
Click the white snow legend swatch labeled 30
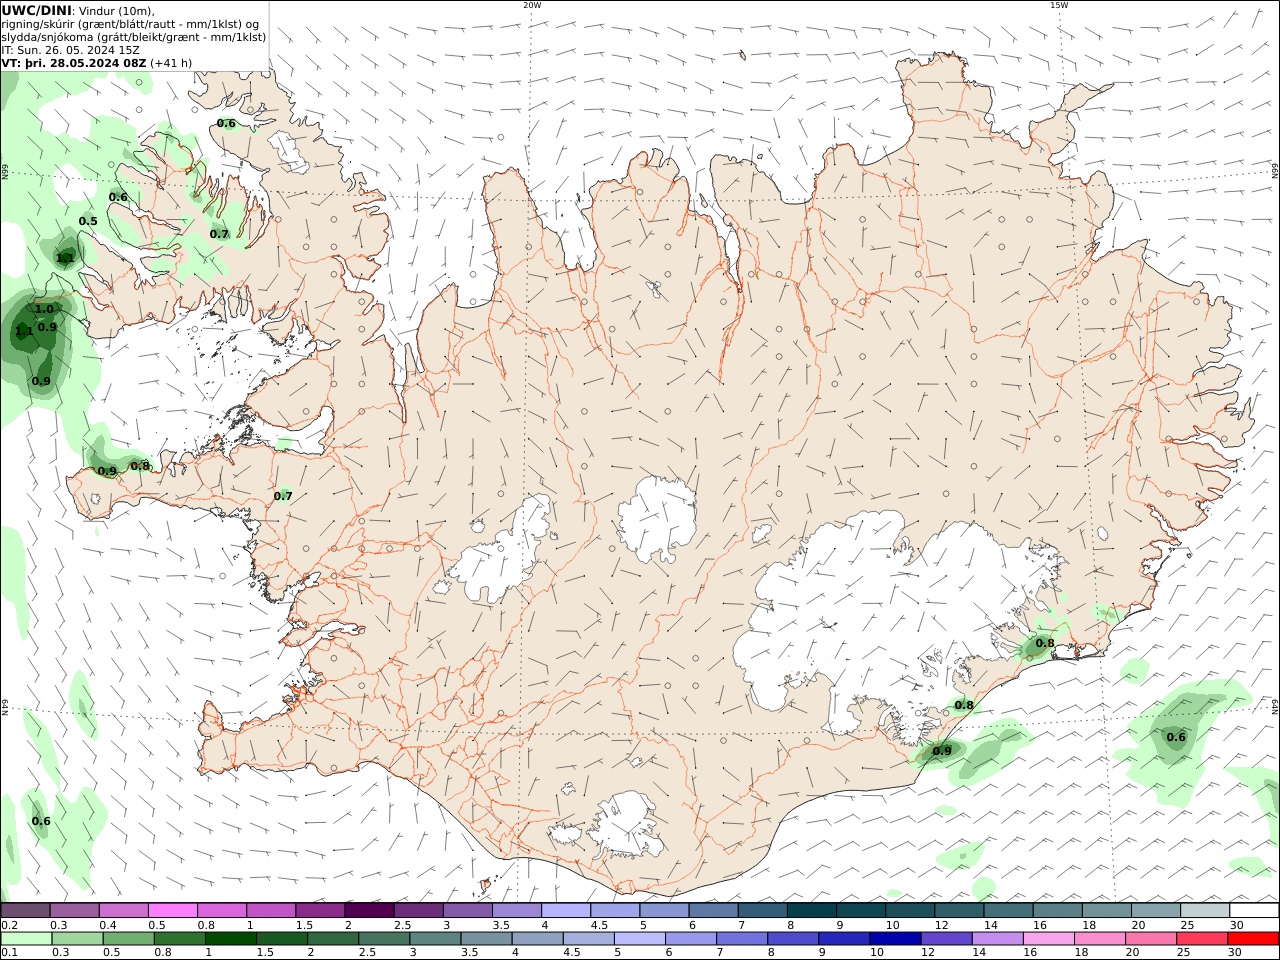1254,910
